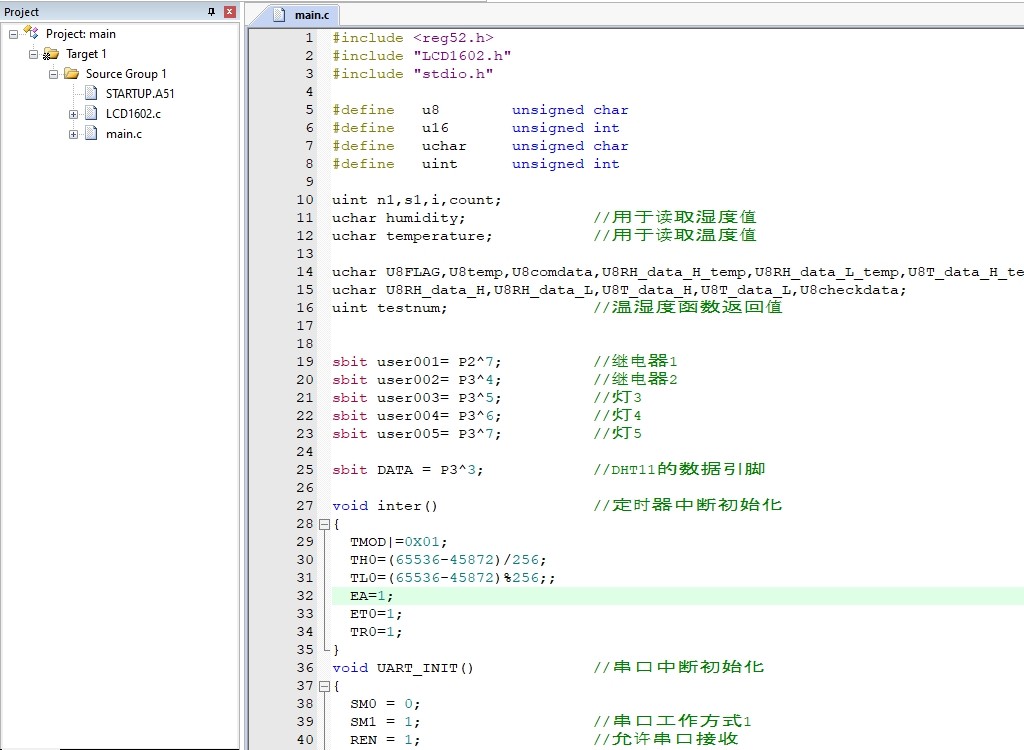Click the TH0=(65536-45872)/256; statement
Image resolution: width=1024 pixels, height=750 pixels.
coord(448,560)
